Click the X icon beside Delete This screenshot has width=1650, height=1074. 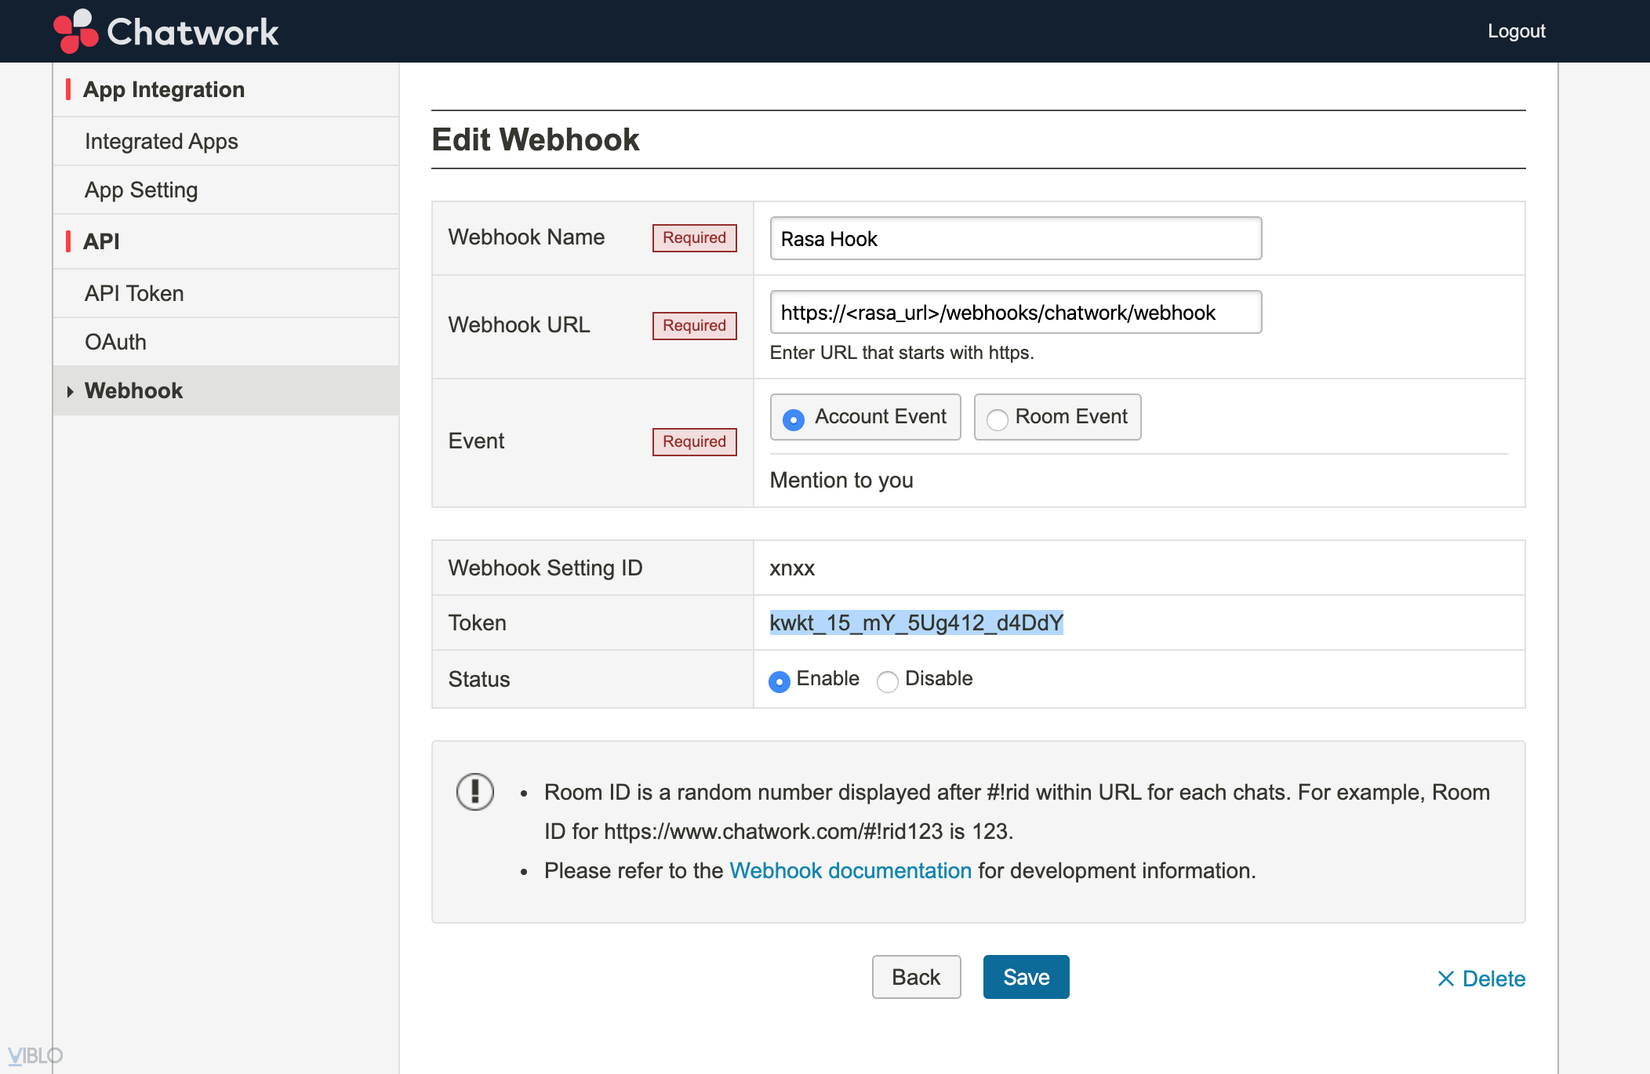1445,979
